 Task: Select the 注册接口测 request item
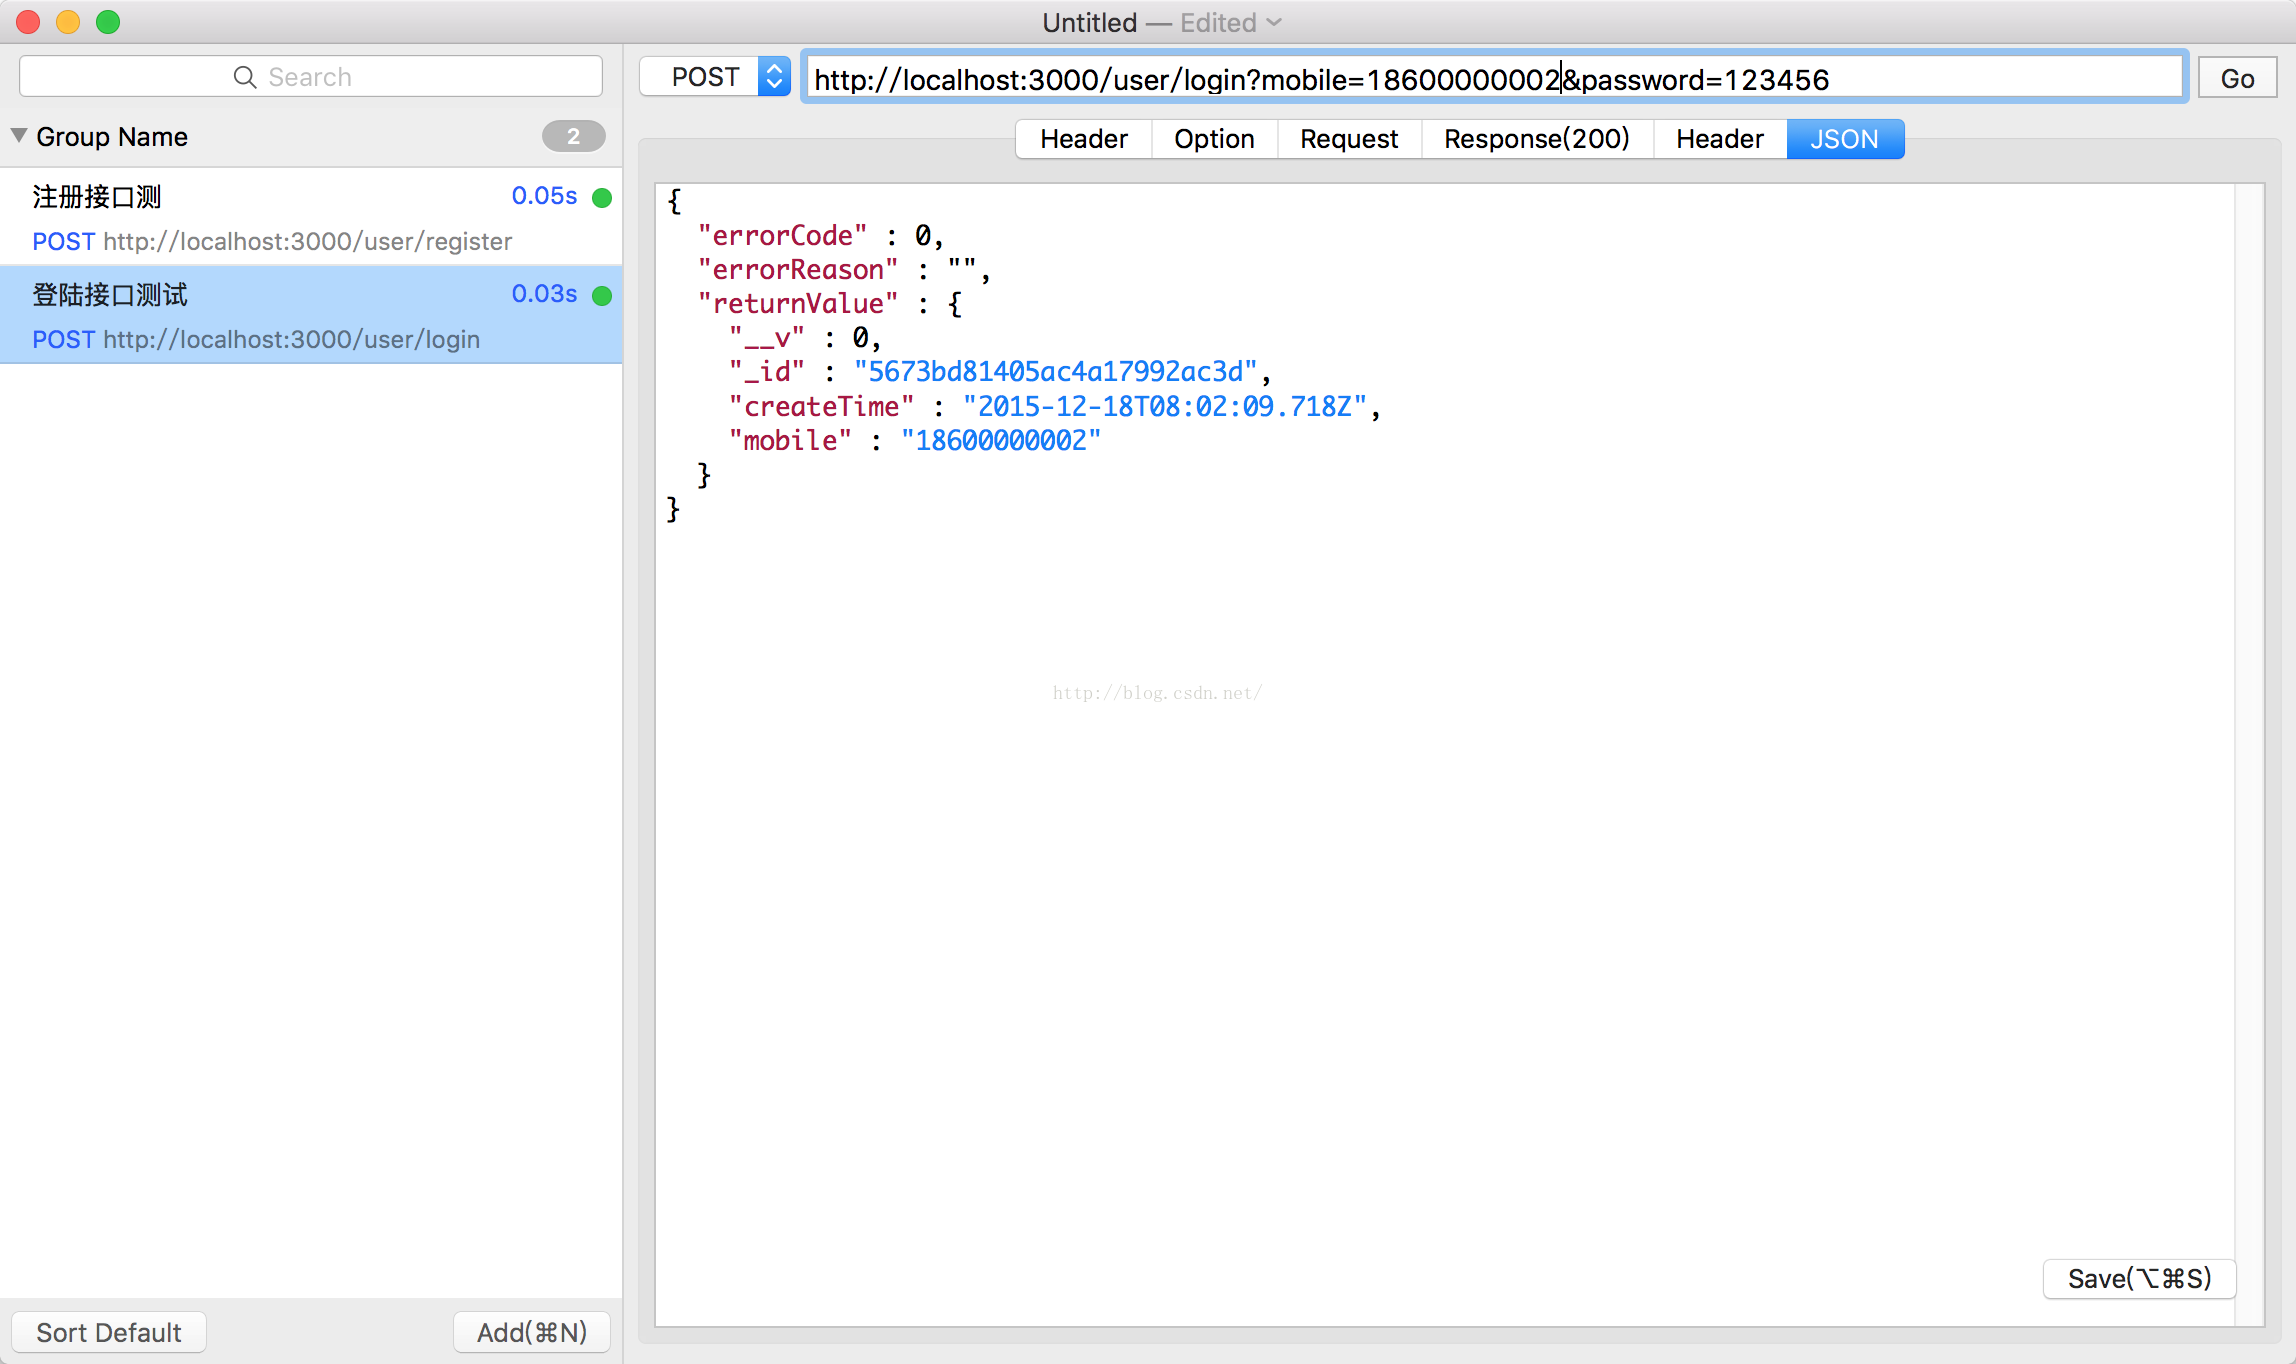[311, 217]
